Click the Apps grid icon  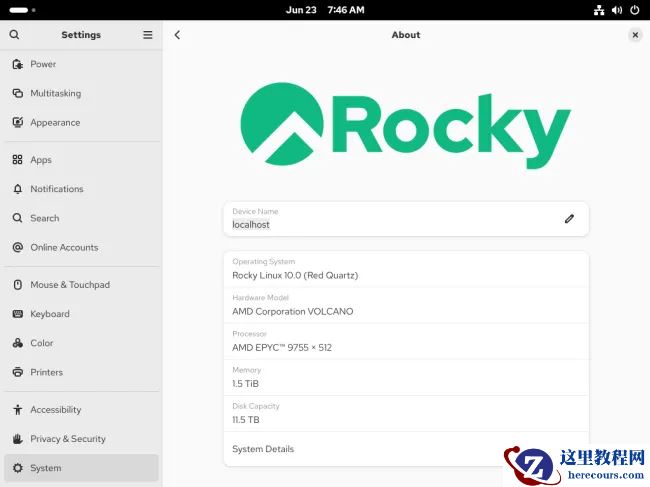(17, 160)
